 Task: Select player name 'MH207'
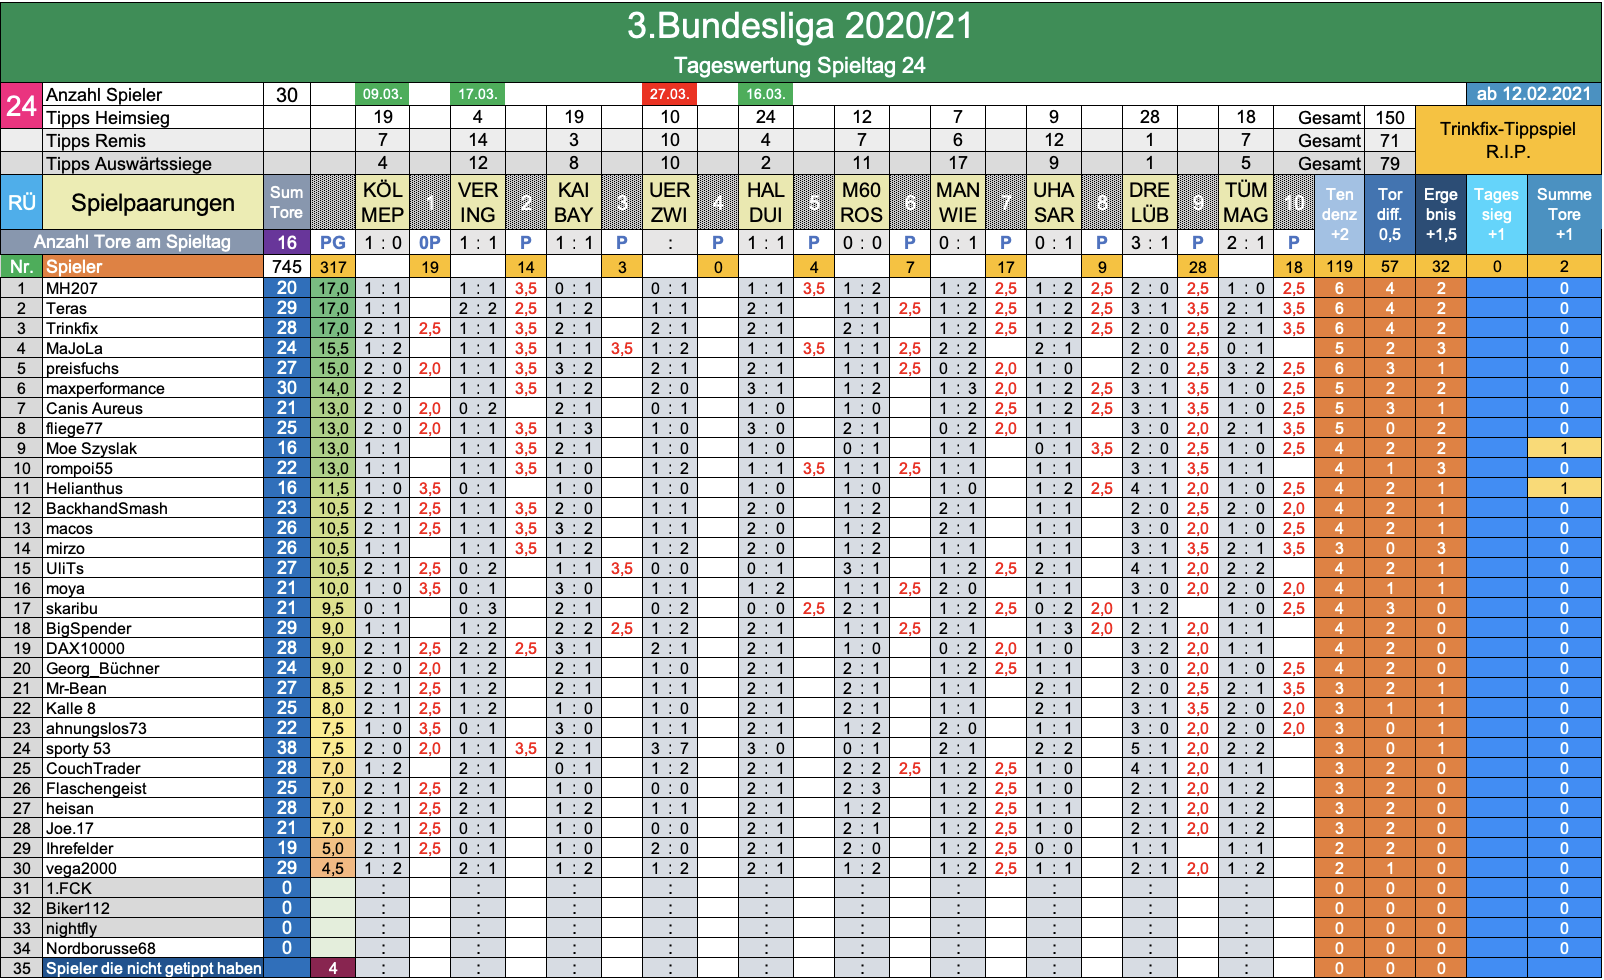point(72,288)
